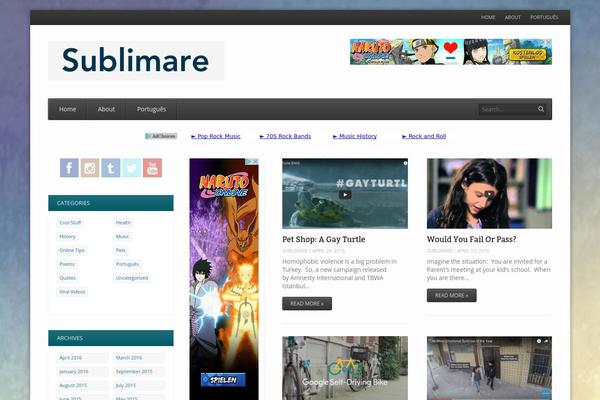Viewport: 600px width, 400px height.
Task: Open the January 2016 archive
Action: (x=82, y=371)
